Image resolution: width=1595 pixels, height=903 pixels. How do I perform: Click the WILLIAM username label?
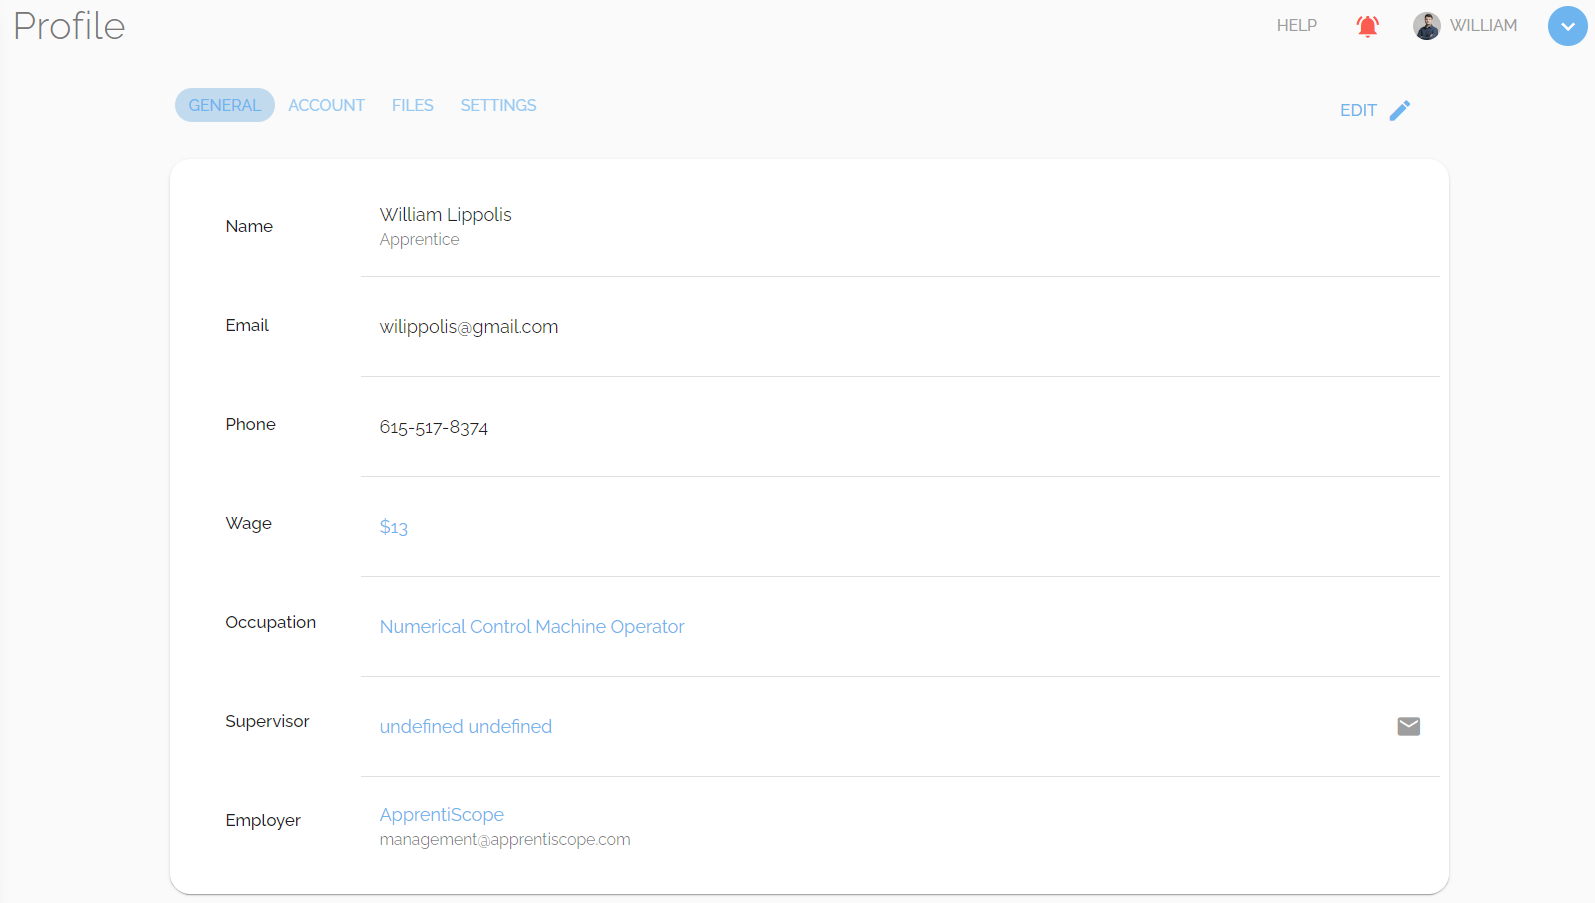[x=1483, y=26]
